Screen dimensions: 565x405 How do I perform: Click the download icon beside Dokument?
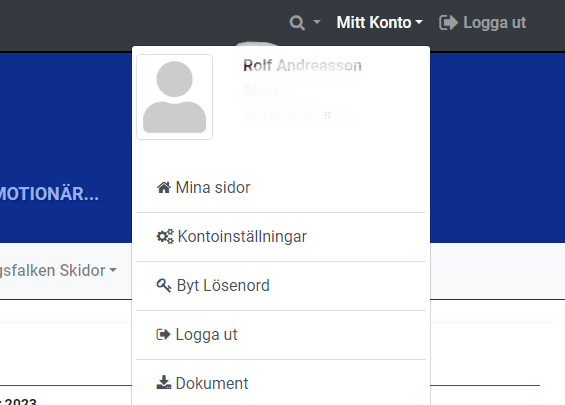click(164, 383)
